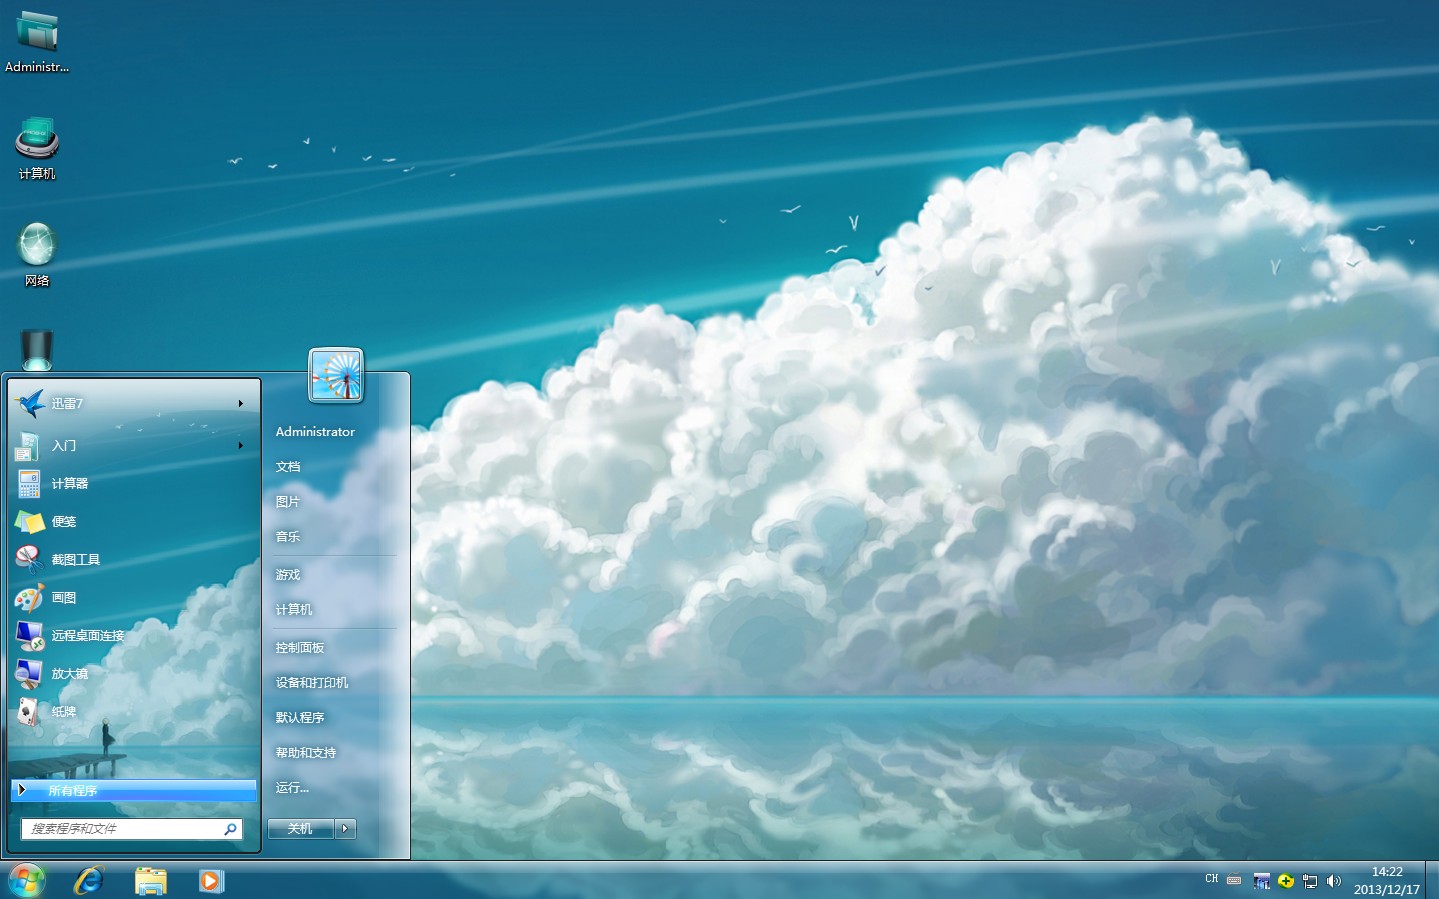
Task: Open 默认程序 default programs
Action: point(300,717)
